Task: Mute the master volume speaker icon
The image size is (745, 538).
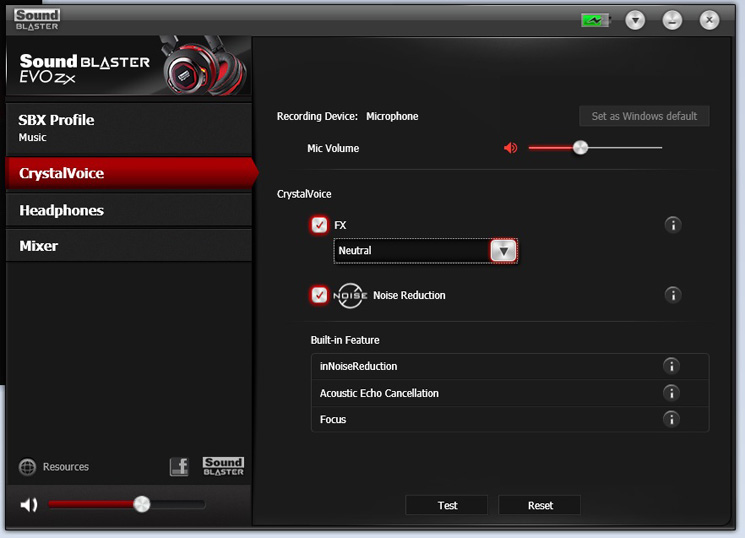Action: (29, 505)
